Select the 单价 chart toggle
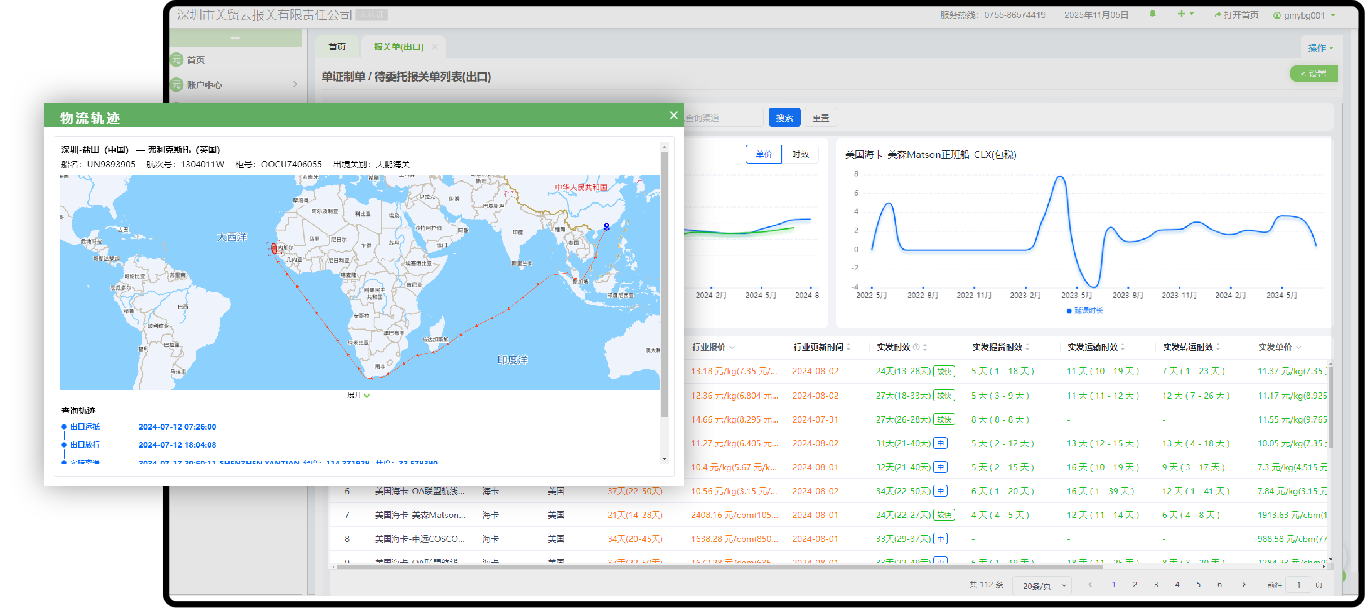1365x608 pixels. 764,154
